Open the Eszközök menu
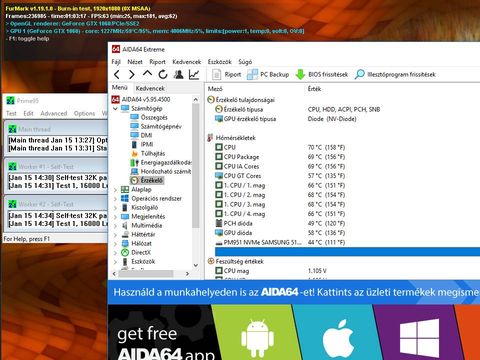Viewport: 480px width, 360px height. (219, 62)
